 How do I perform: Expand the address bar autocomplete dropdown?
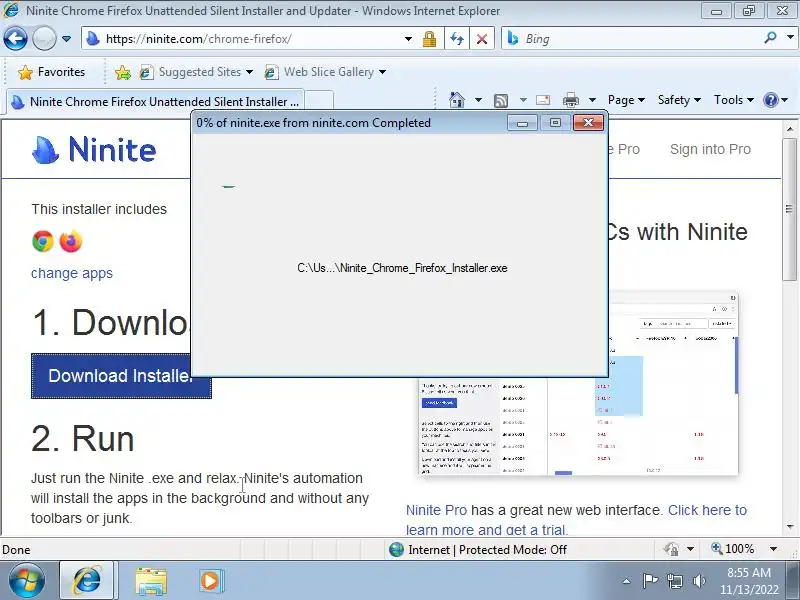[x=408, y=39]
